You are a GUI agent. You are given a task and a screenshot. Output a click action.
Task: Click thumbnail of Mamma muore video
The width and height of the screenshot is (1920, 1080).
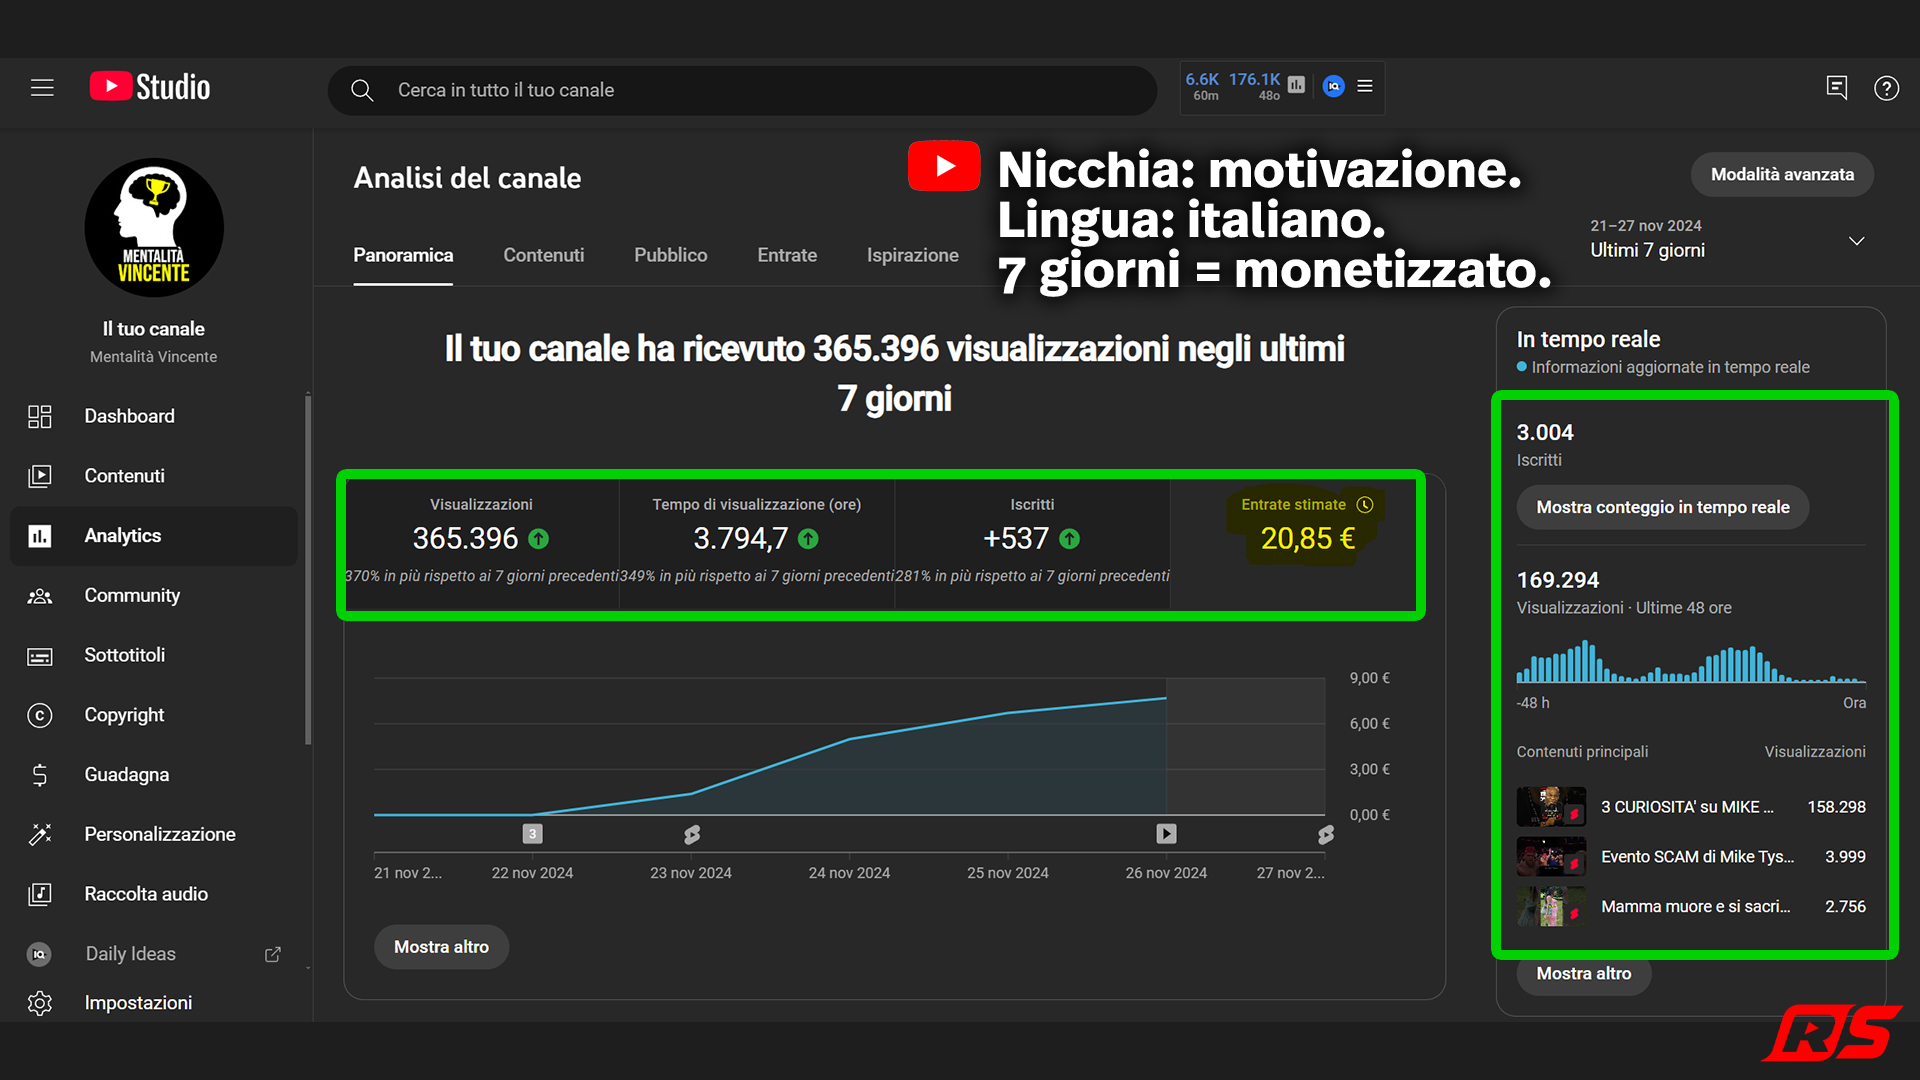tap(1551, 907)
